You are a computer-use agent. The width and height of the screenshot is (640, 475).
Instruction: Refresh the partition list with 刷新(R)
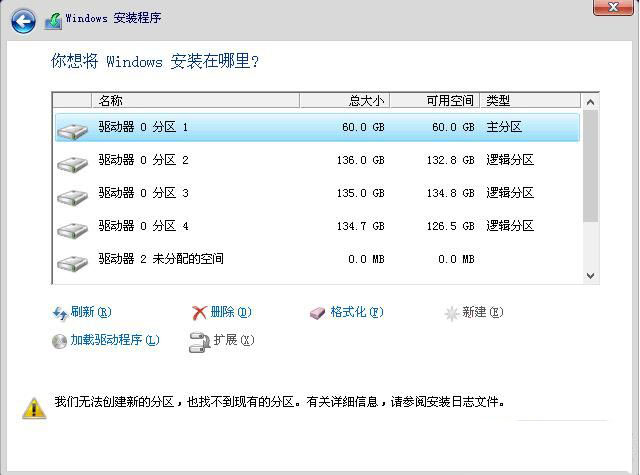(91, 312)
